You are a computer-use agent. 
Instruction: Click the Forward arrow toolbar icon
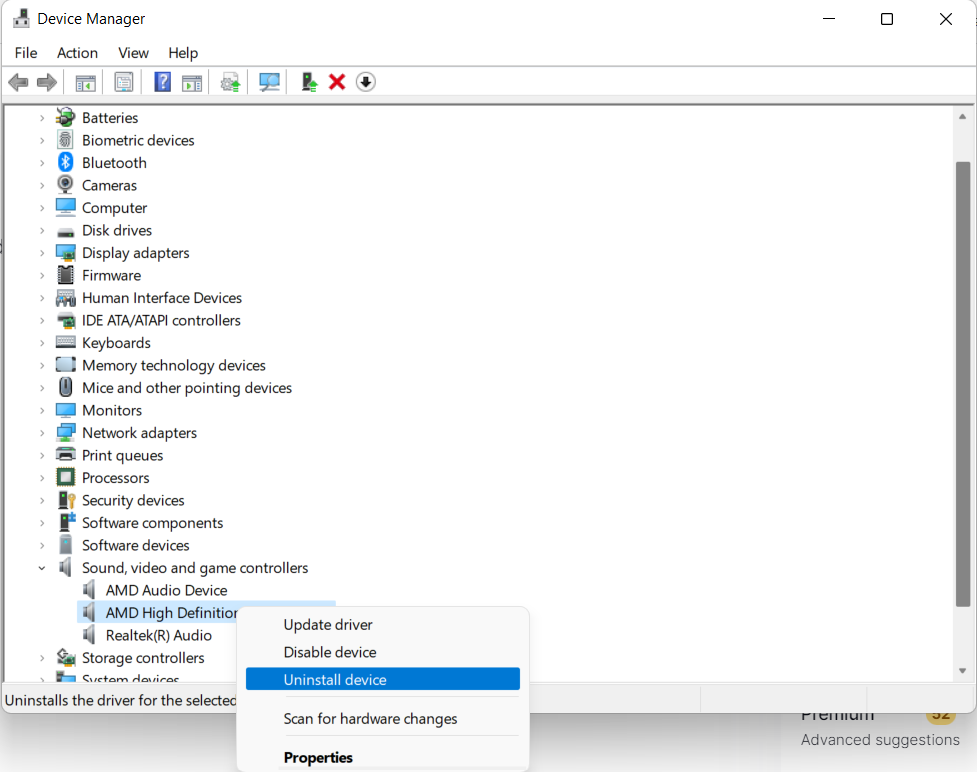pos(47,82)
